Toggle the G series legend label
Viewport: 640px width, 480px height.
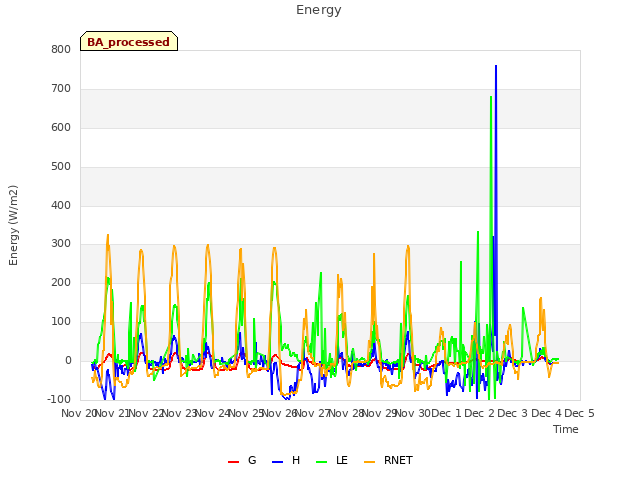click(x=252, y=460)
